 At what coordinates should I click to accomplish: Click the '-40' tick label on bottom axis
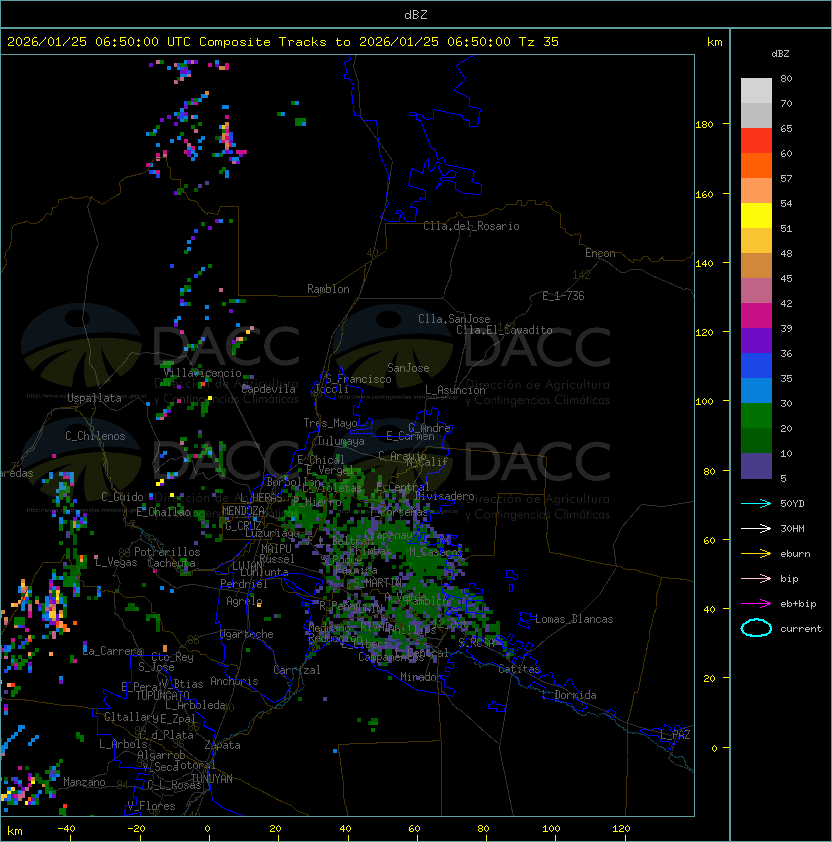click(x=66, y=829)
